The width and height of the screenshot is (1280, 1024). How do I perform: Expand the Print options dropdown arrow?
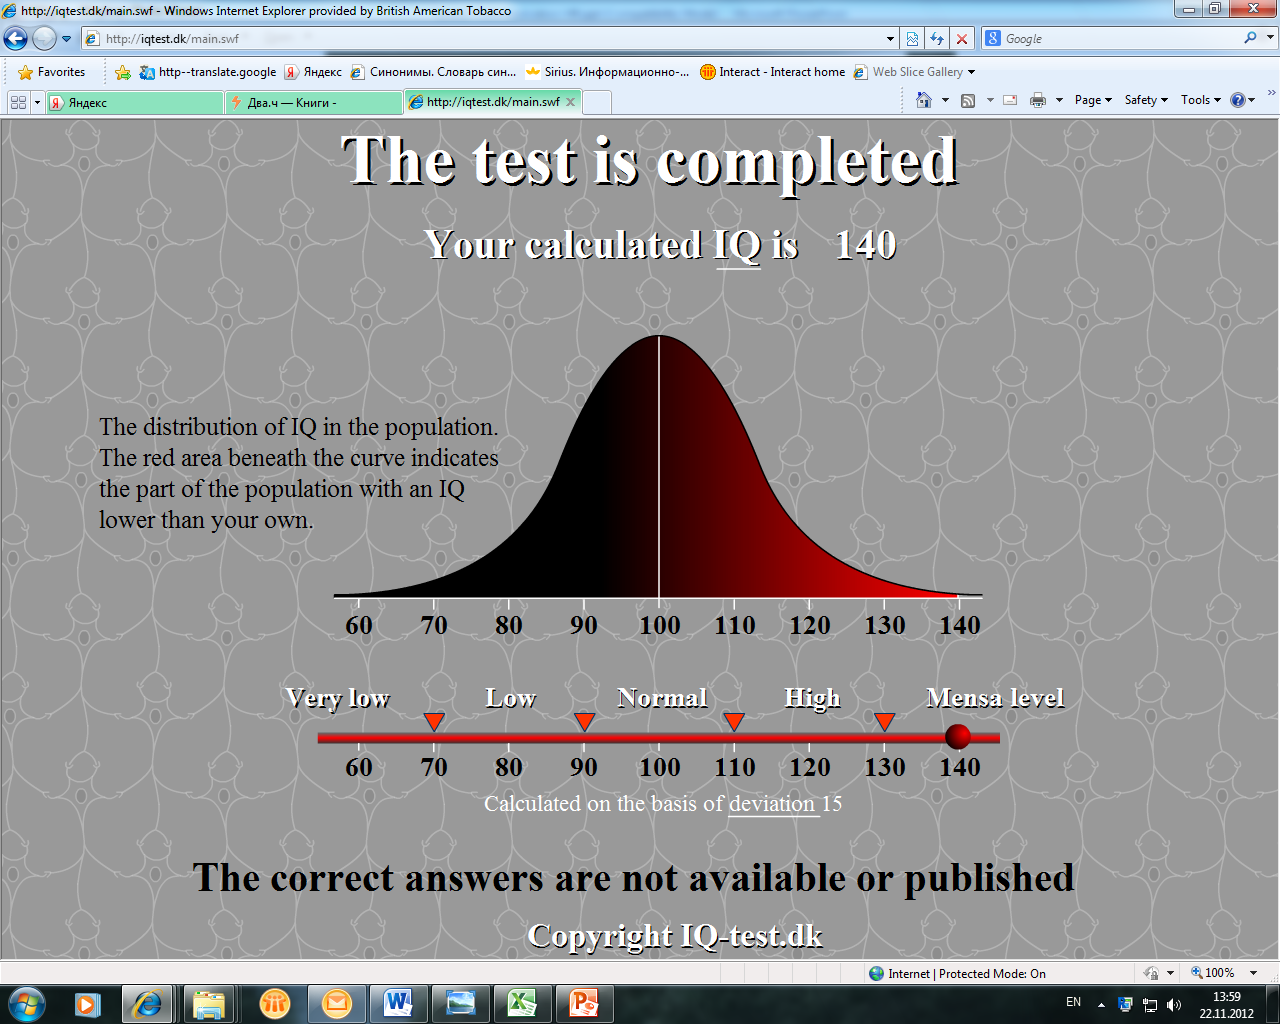[x=1059, y=100]
